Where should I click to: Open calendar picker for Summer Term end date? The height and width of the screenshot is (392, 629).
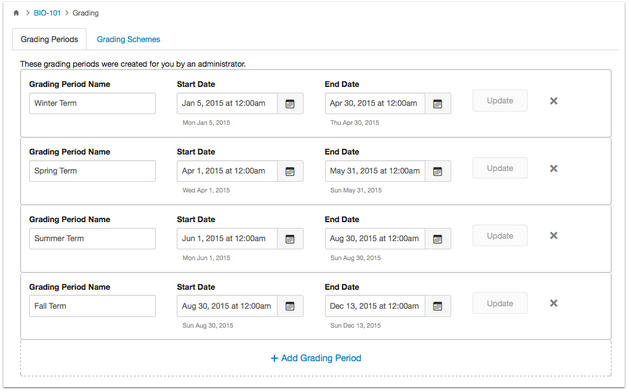438,239
